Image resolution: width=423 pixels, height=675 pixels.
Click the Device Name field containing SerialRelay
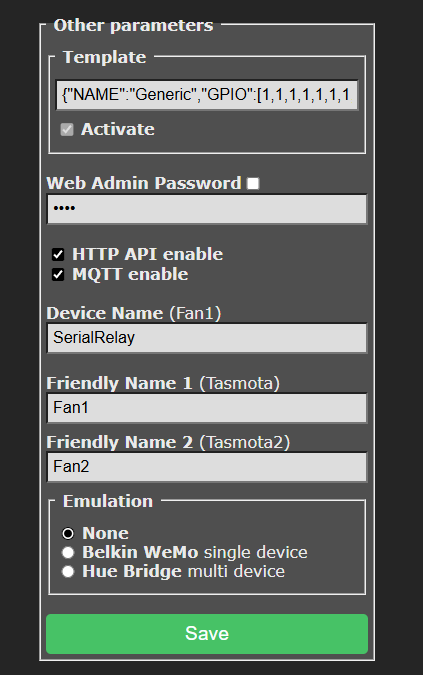[x=207, y=338]
